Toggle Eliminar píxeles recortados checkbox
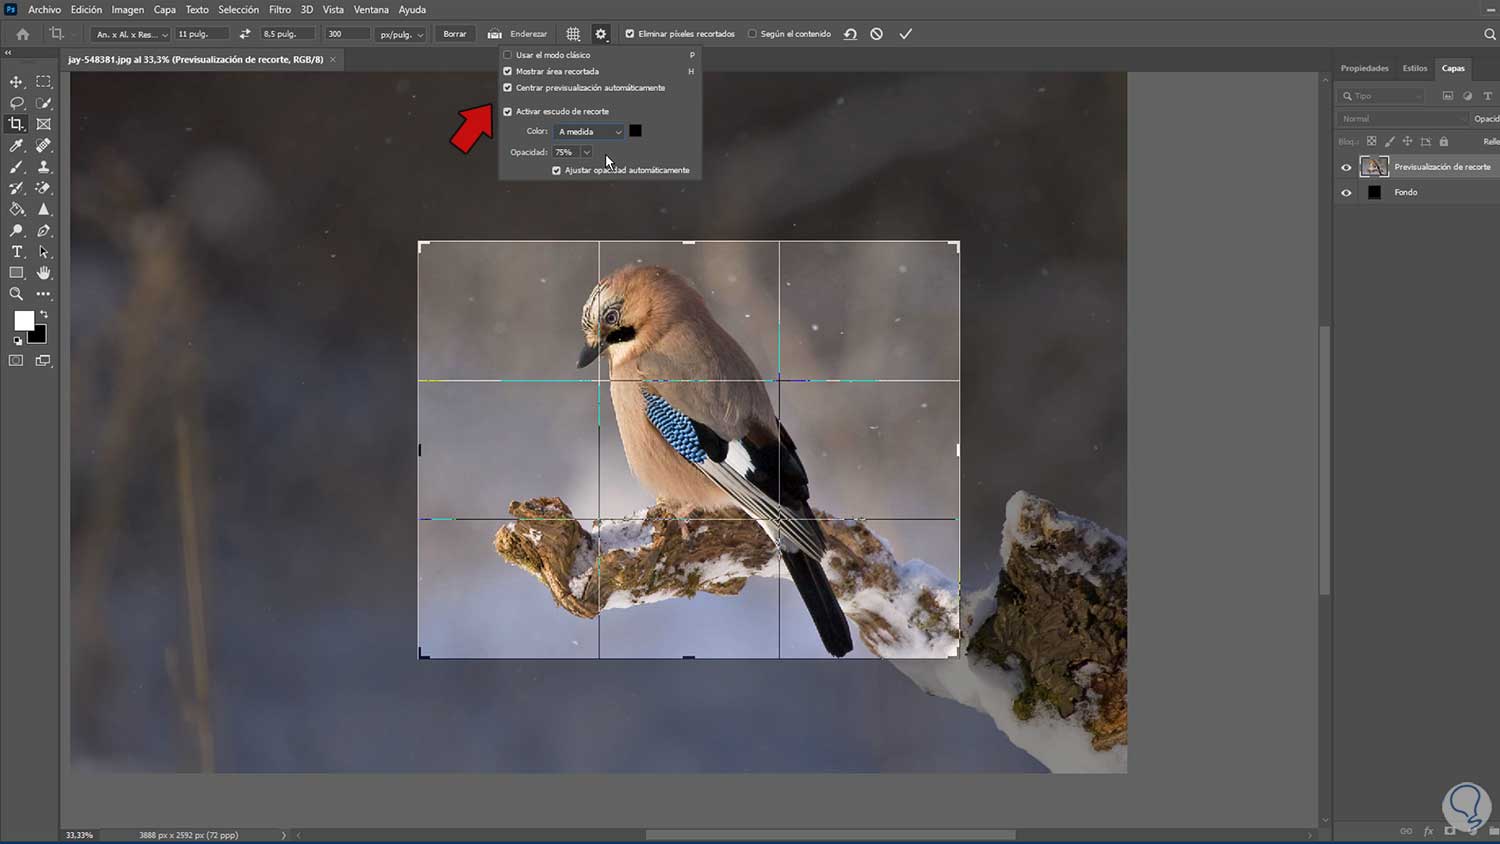Image resolution: width=1500 pixels, height=844 pixels. pos(630,34)
